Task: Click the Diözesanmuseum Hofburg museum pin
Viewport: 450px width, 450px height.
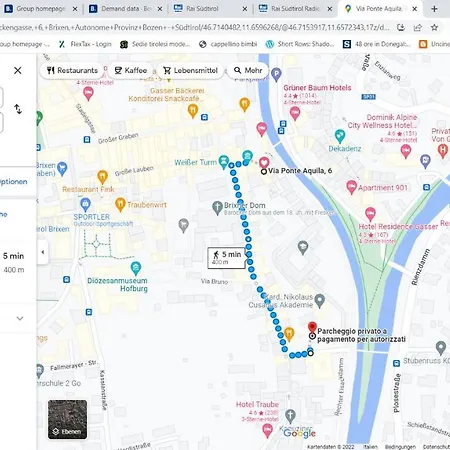Action: (136, 269)
